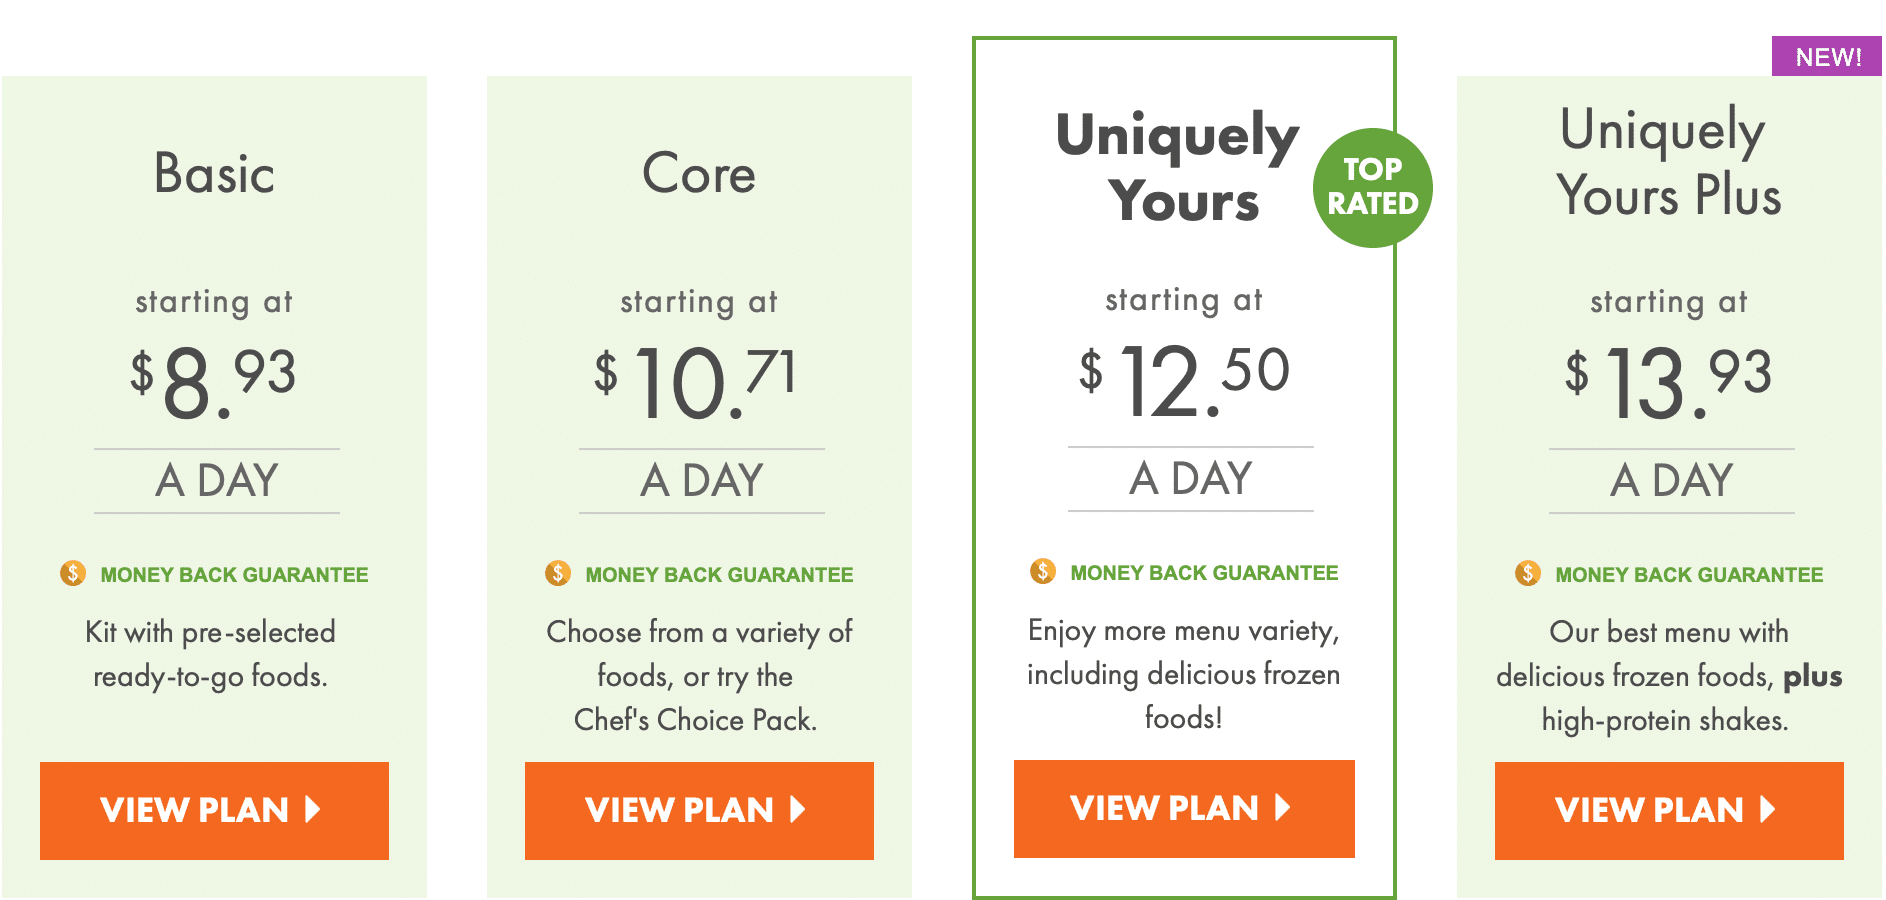Click View Plan under Uniquely Yours Plus
1886x900 pixels.
[1669, 810]
